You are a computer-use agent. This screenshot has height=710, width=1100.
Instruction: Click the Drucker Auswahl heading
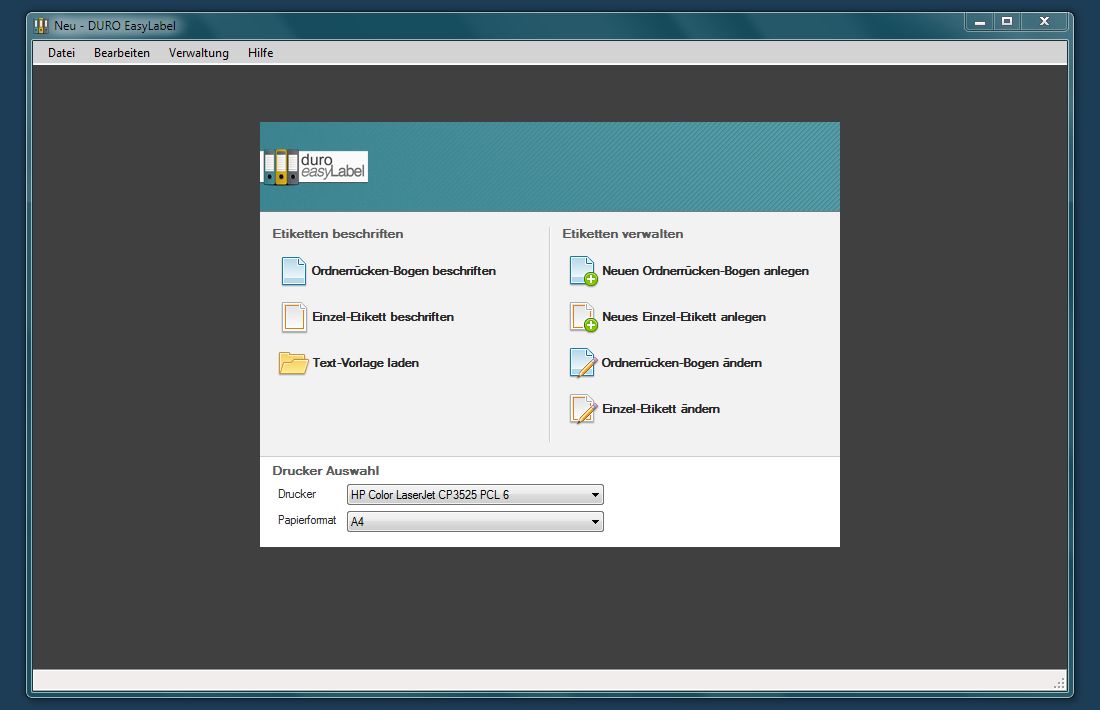coord(326,471)
